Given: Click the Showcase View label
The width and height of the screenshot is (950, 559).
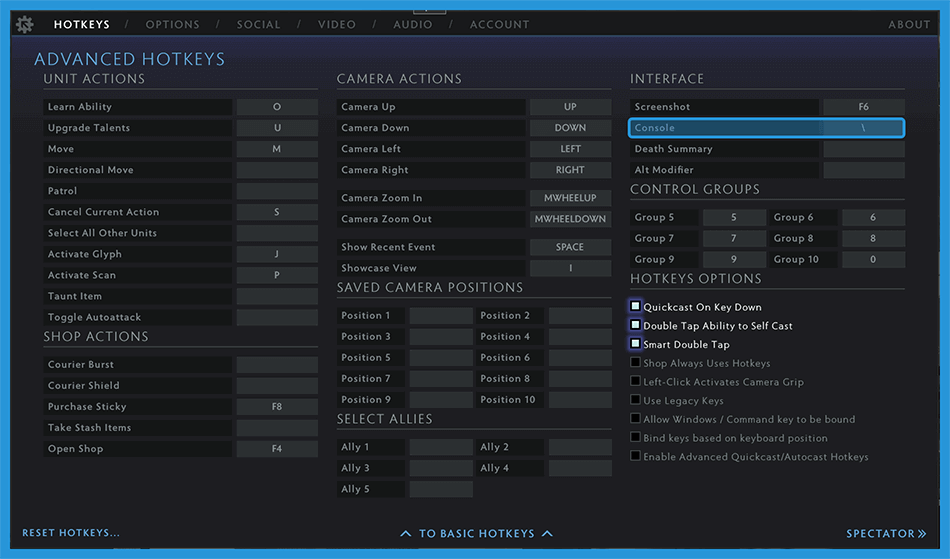Looking at the screenshot, I should tap(379, 268).
